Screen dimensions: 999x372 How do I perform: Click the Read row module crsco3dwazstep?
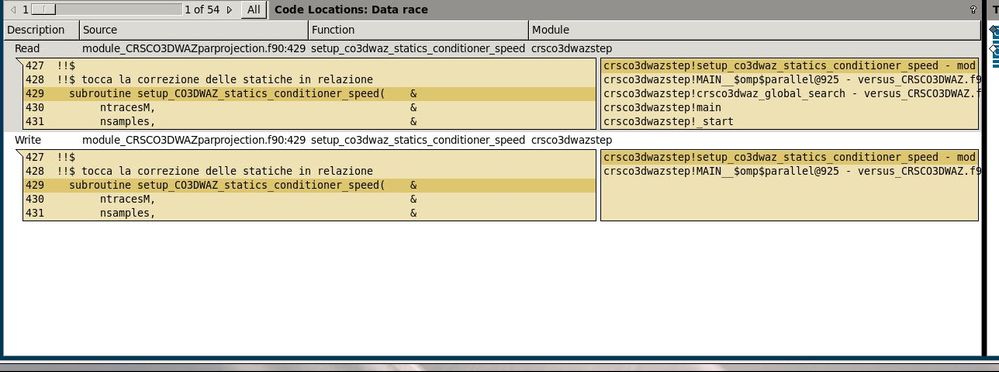tap(571, 48)
